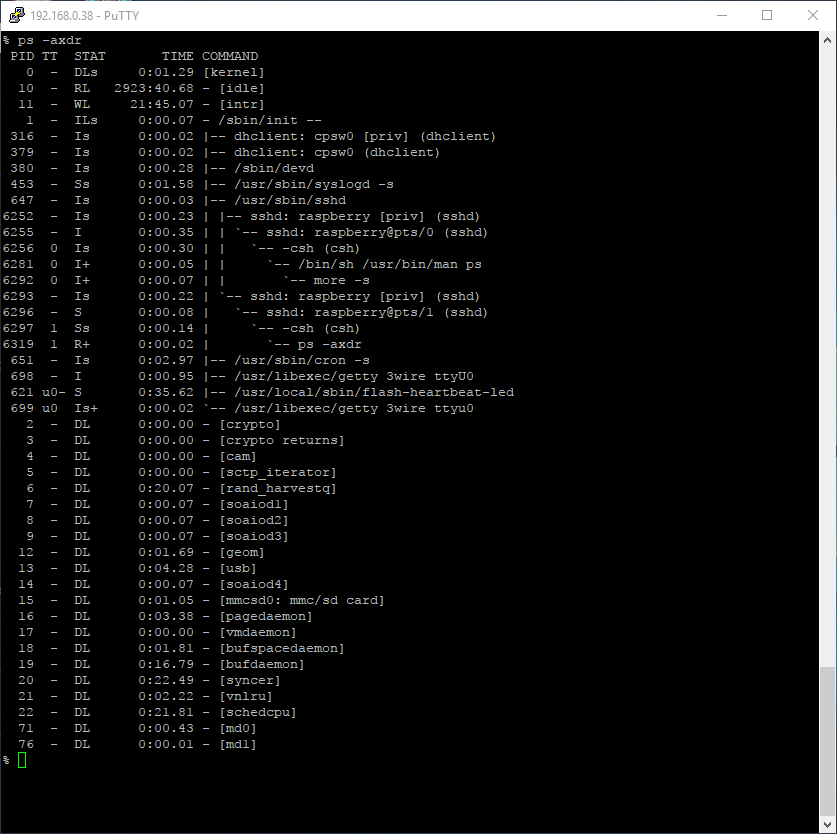
Task: Click PID 6252 in the process list
Action: [x=18, y=216]
